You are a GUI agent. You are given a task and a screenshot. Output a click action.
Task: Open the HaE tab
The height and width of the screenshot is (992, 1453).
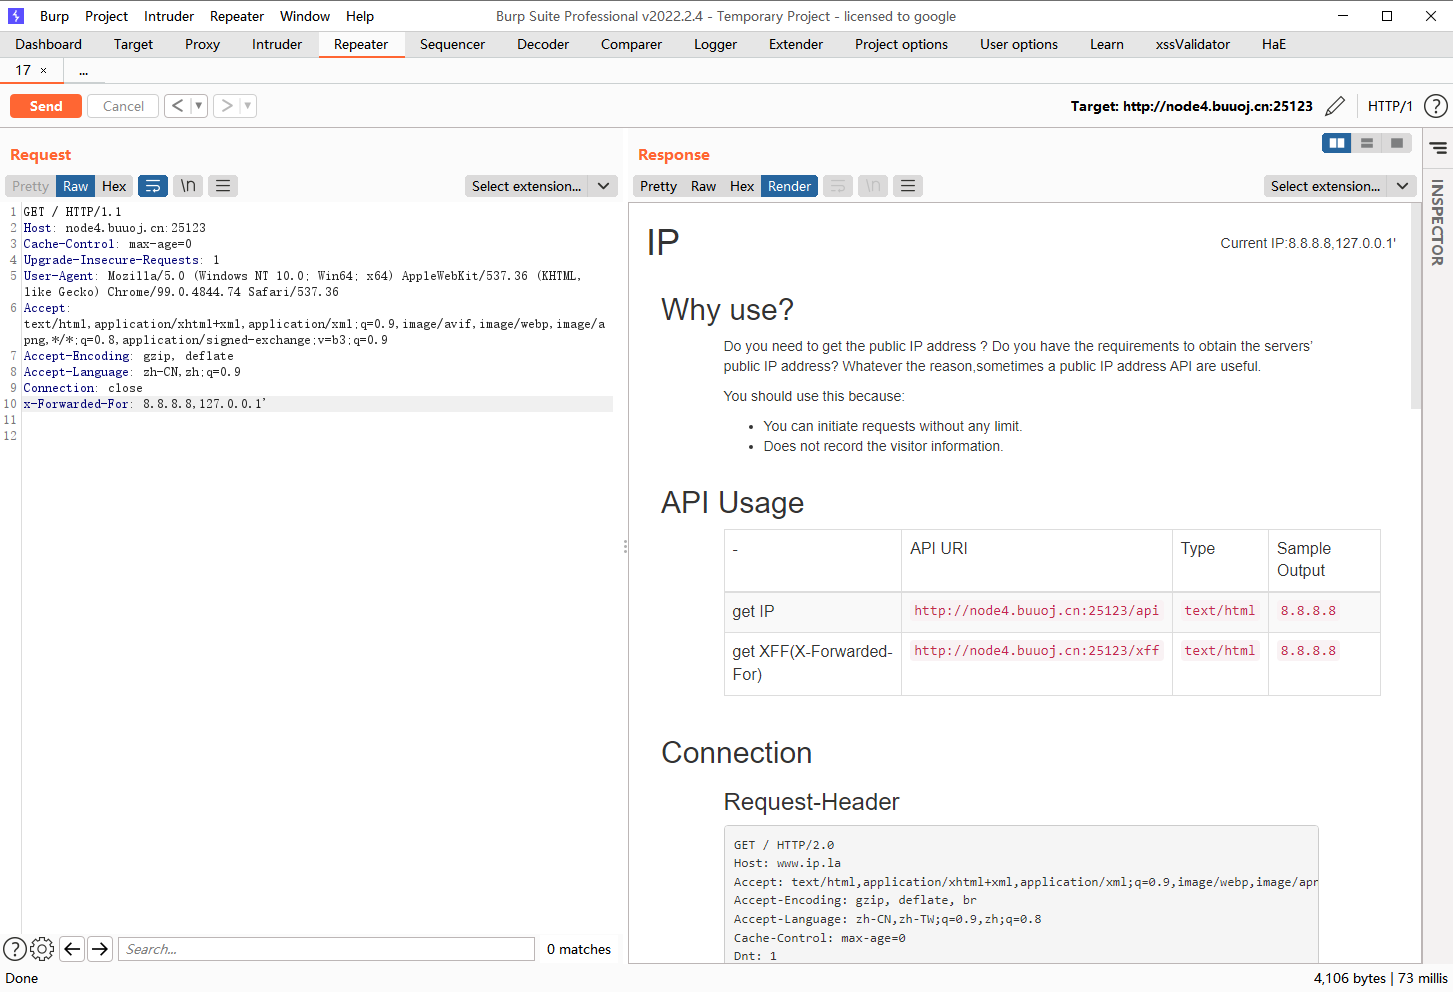click(x=1274, y=44)
